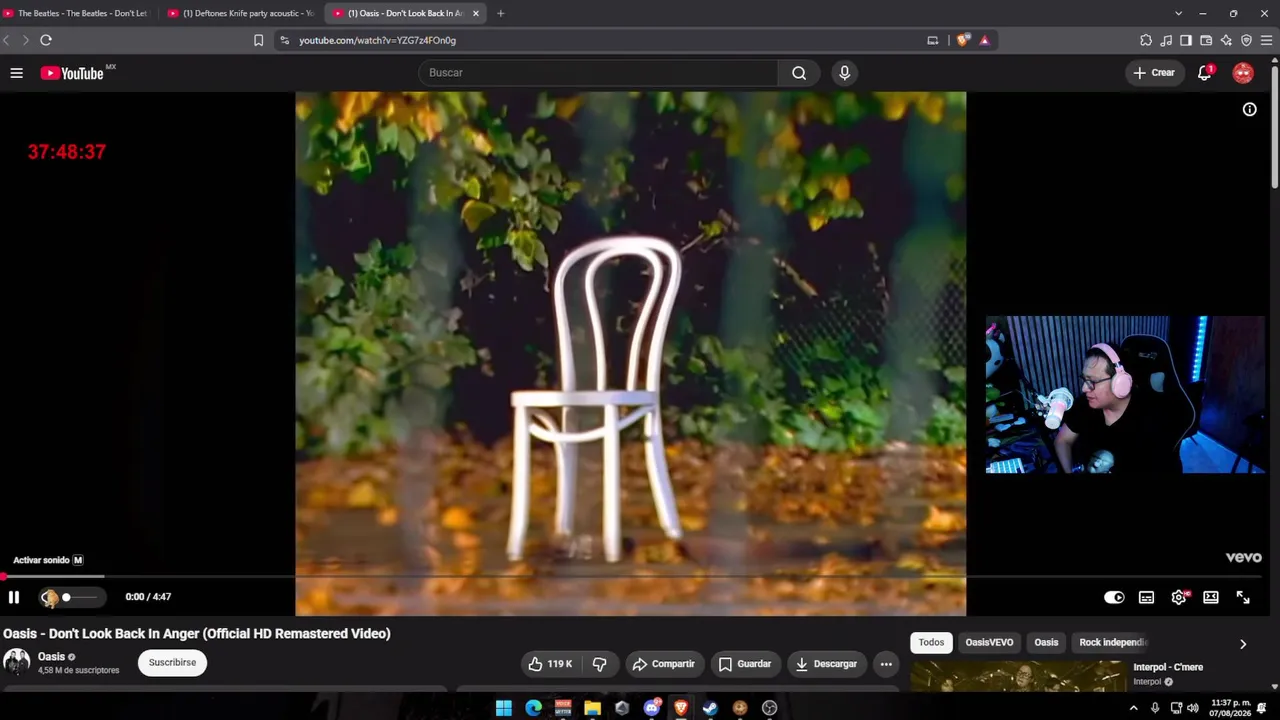Open the Leo AI sparkle icon
This screenshot has height=720, width=1280.
click(1226, 40)
